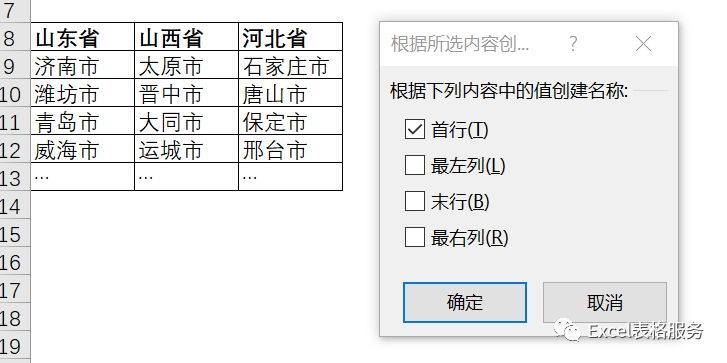Select the 山西省 header cell
The height and width of the screenshot is (363, 727).
tap(186, 37)
